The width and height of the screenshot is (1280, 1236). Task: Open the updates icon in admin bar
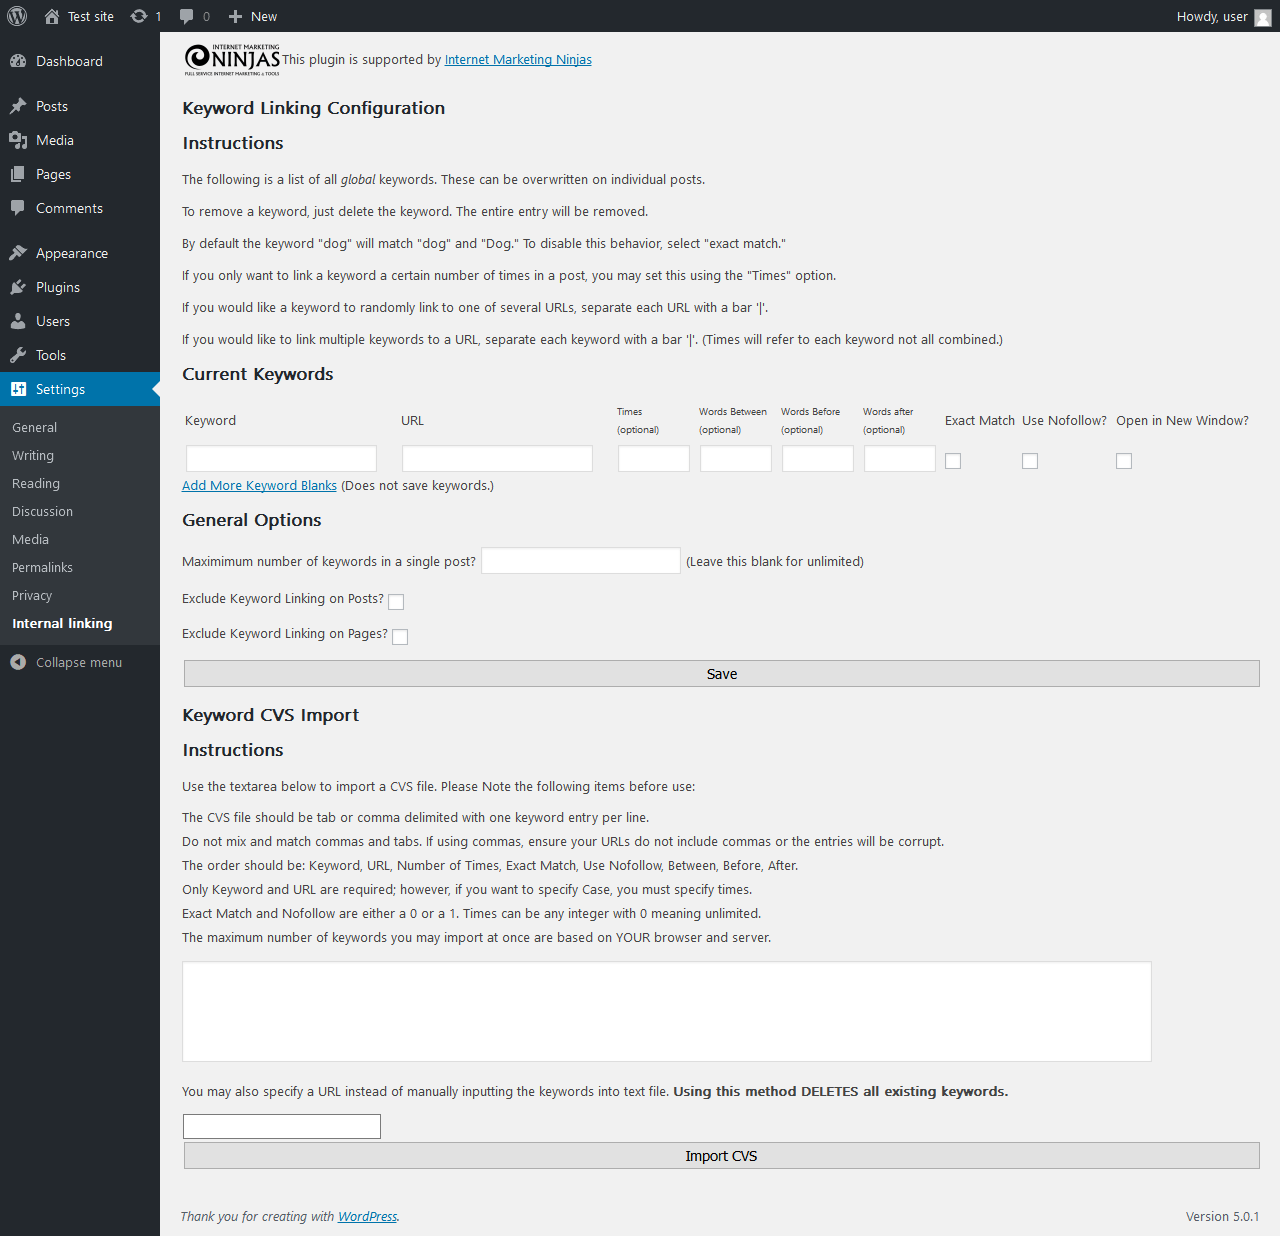coord(139,16)
